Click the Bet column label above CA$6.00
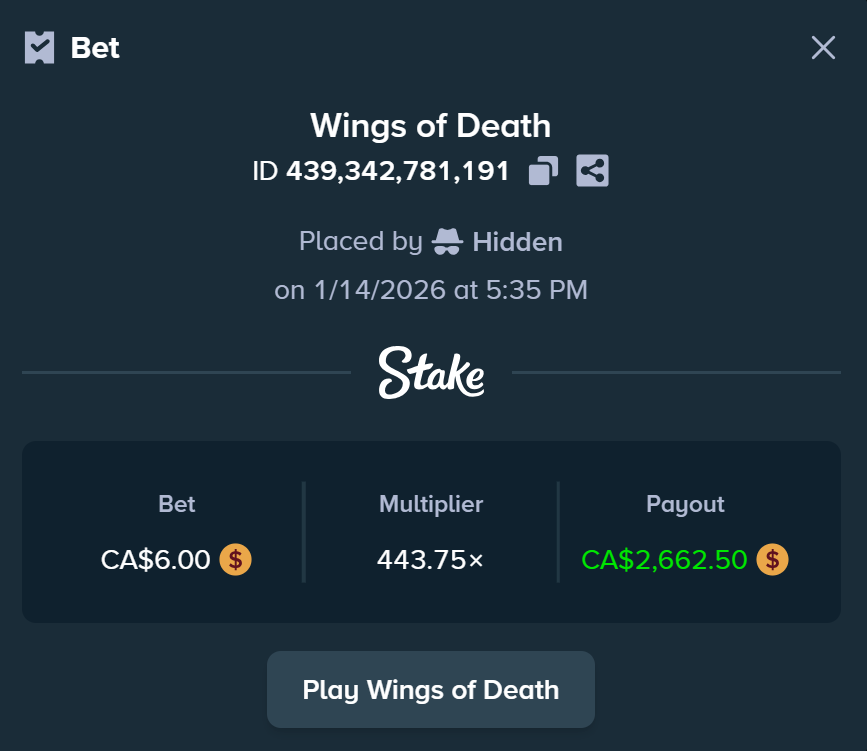Image resolution: width=867 pixels, height=751 pixels. (176, 504)
